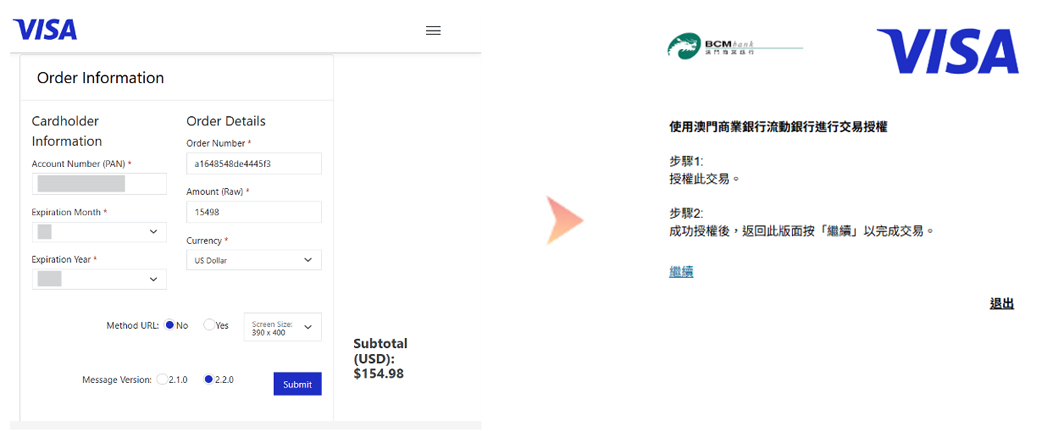This screenshot has width=1043, height=431.
Task: Click the 退出 exit link
Action: (1001, 303)
